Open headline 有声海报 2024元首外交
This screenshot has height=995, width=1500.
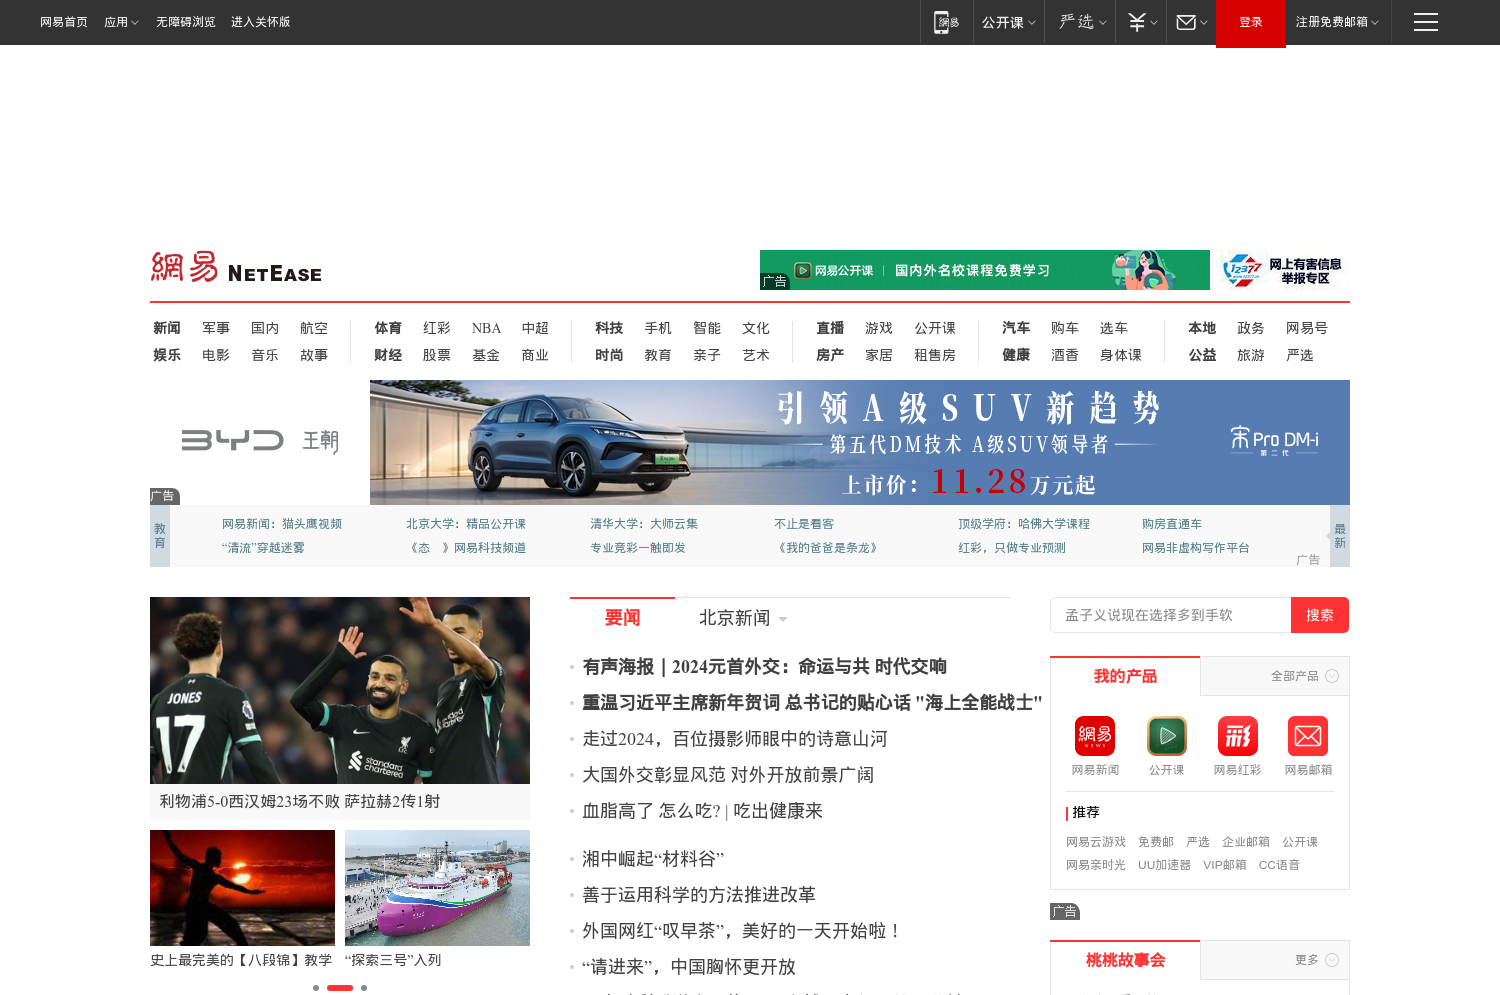[x=764, y=667]
